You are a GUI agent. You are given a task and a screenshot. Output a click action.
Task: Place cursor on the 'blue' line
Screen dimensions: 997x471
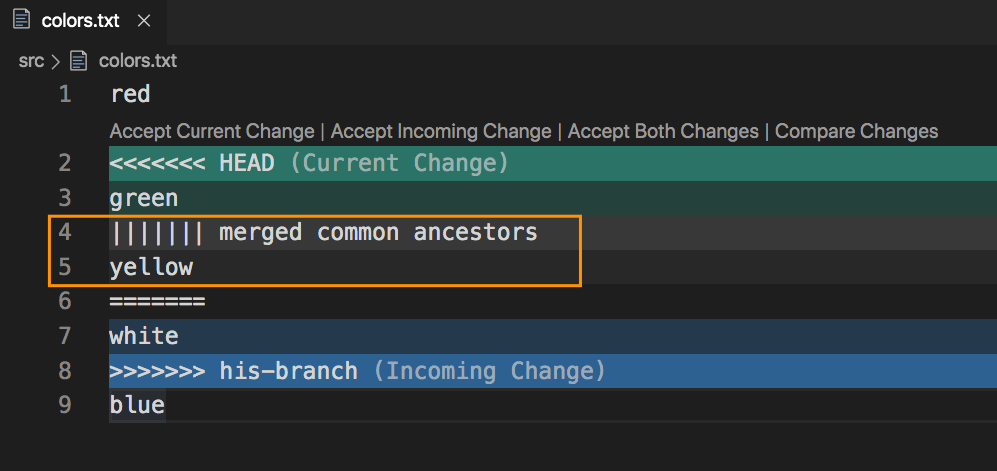click(x=137, y=405)
